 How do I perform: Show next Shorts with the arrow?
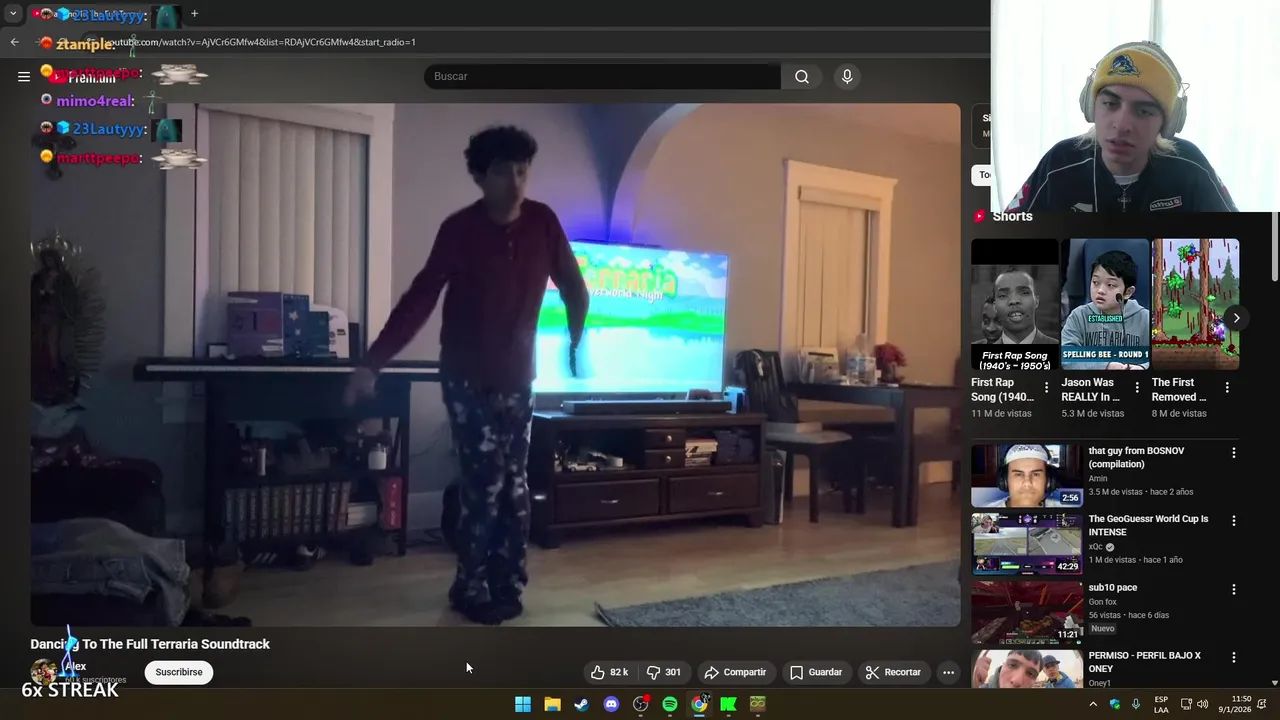pos(1236,318)
